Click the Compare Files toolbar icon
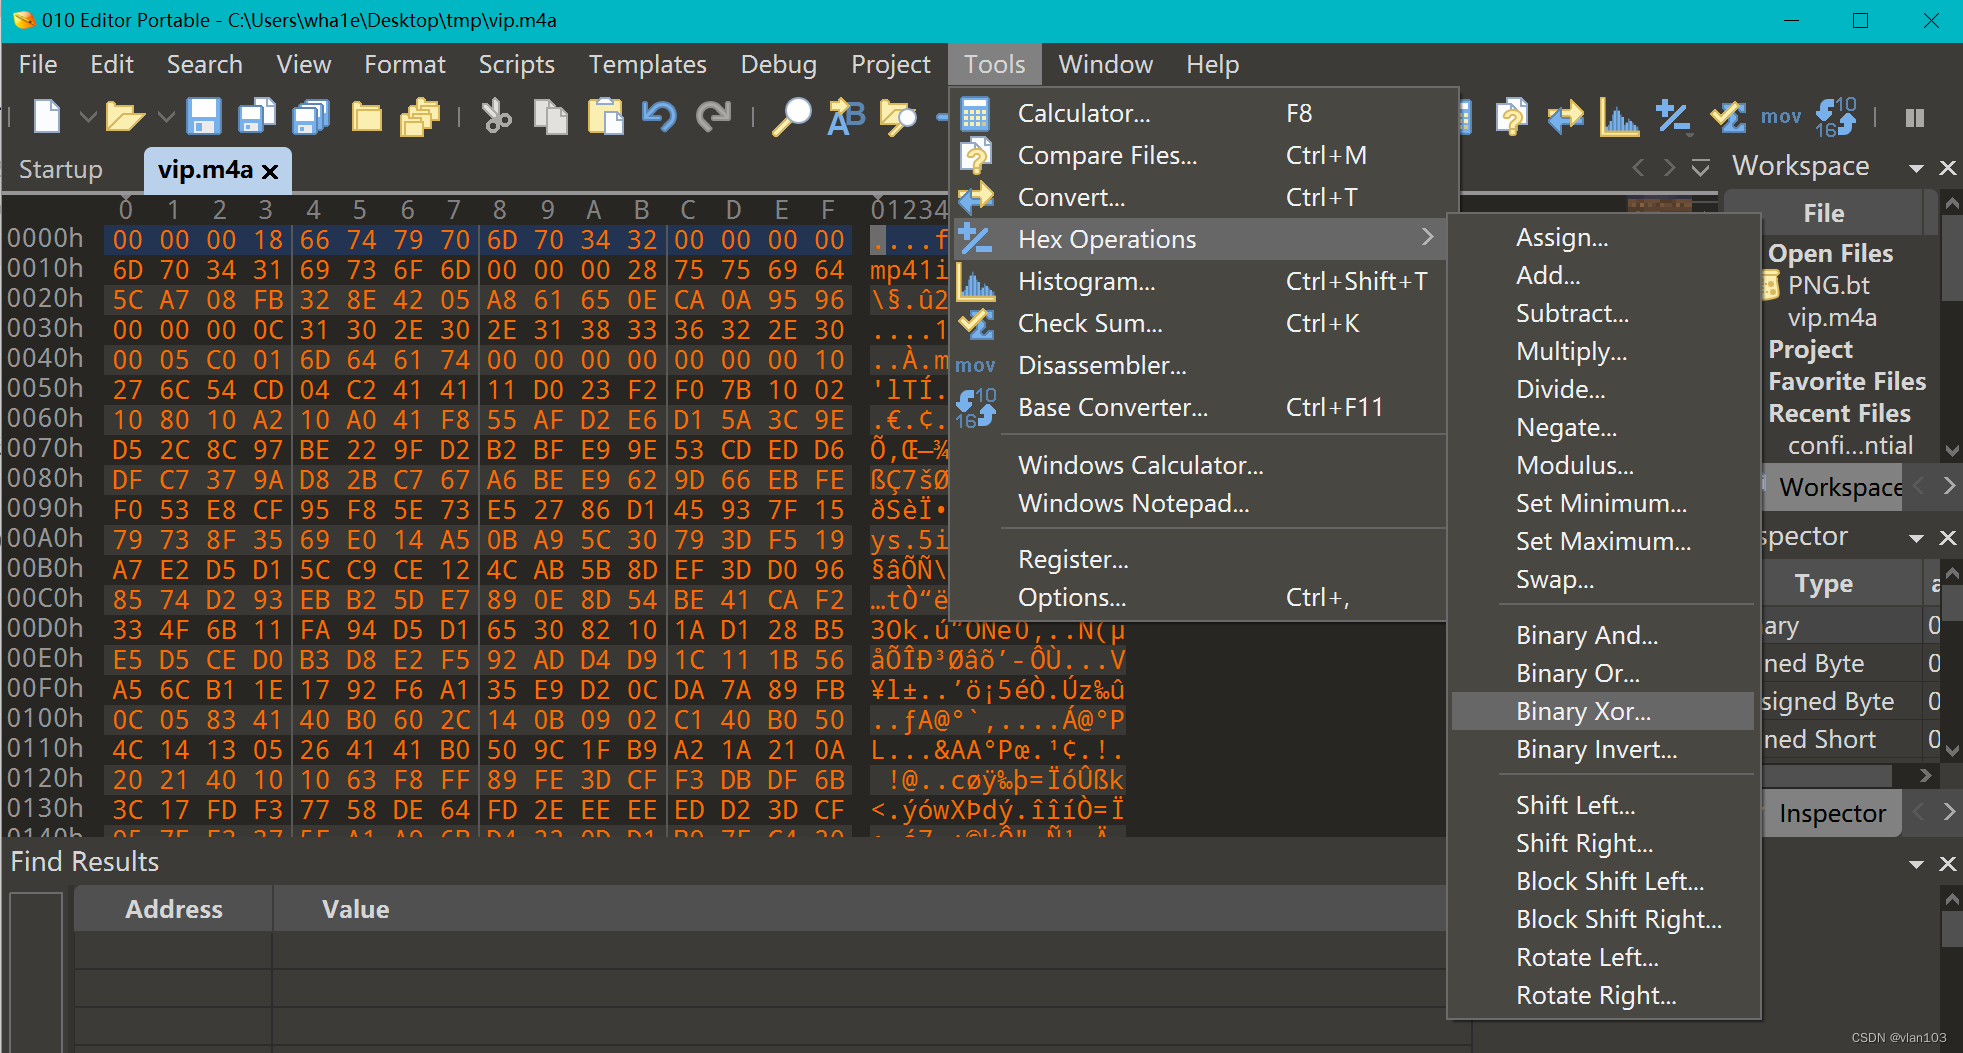1963x1053 pixels. click(1511, 116)
